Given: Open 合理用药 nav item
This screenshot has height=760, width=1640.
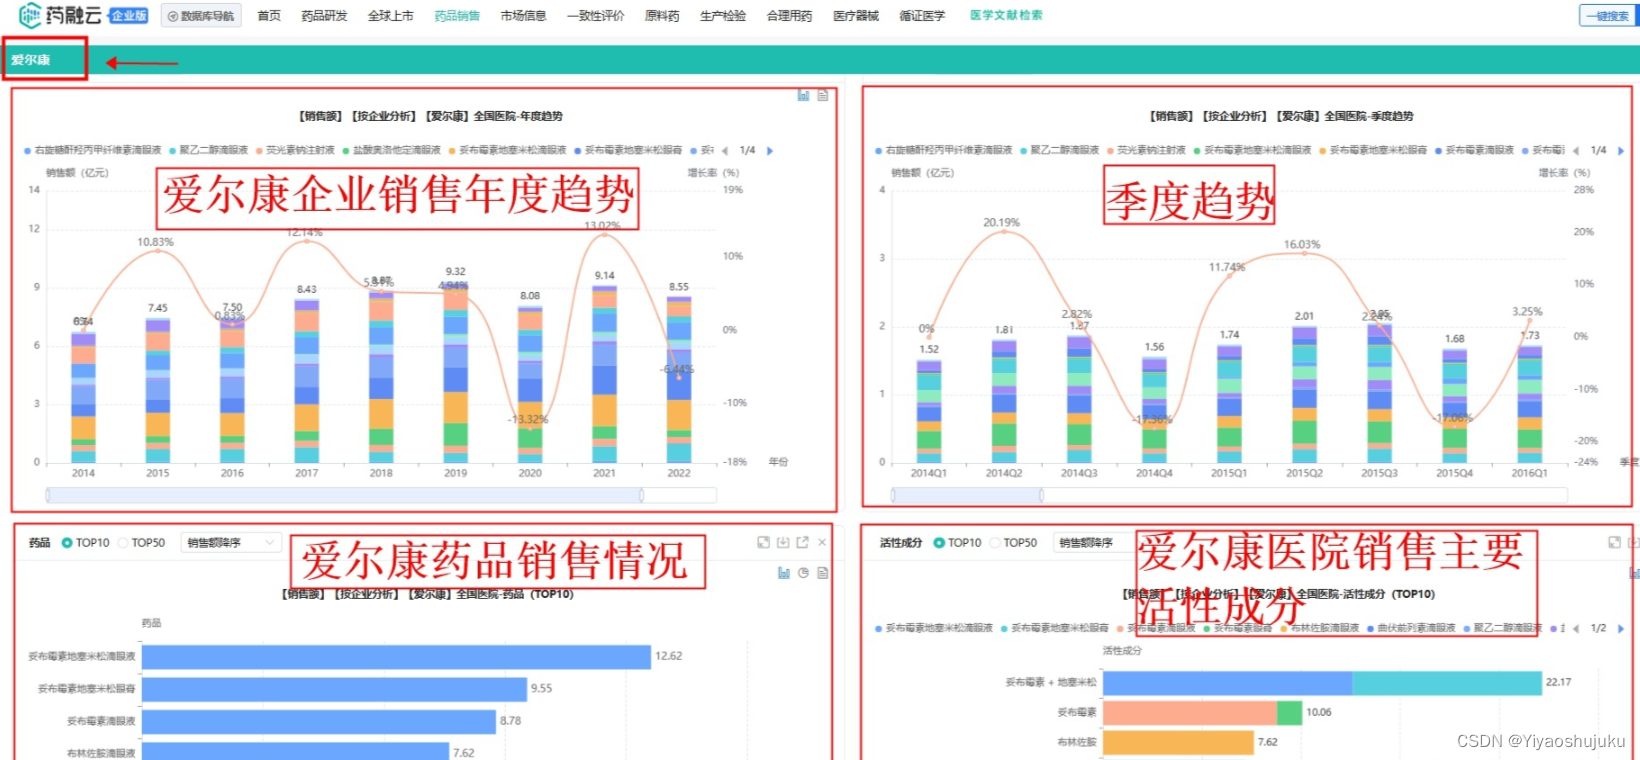Looking at the screenshot, I should [789, 16].
